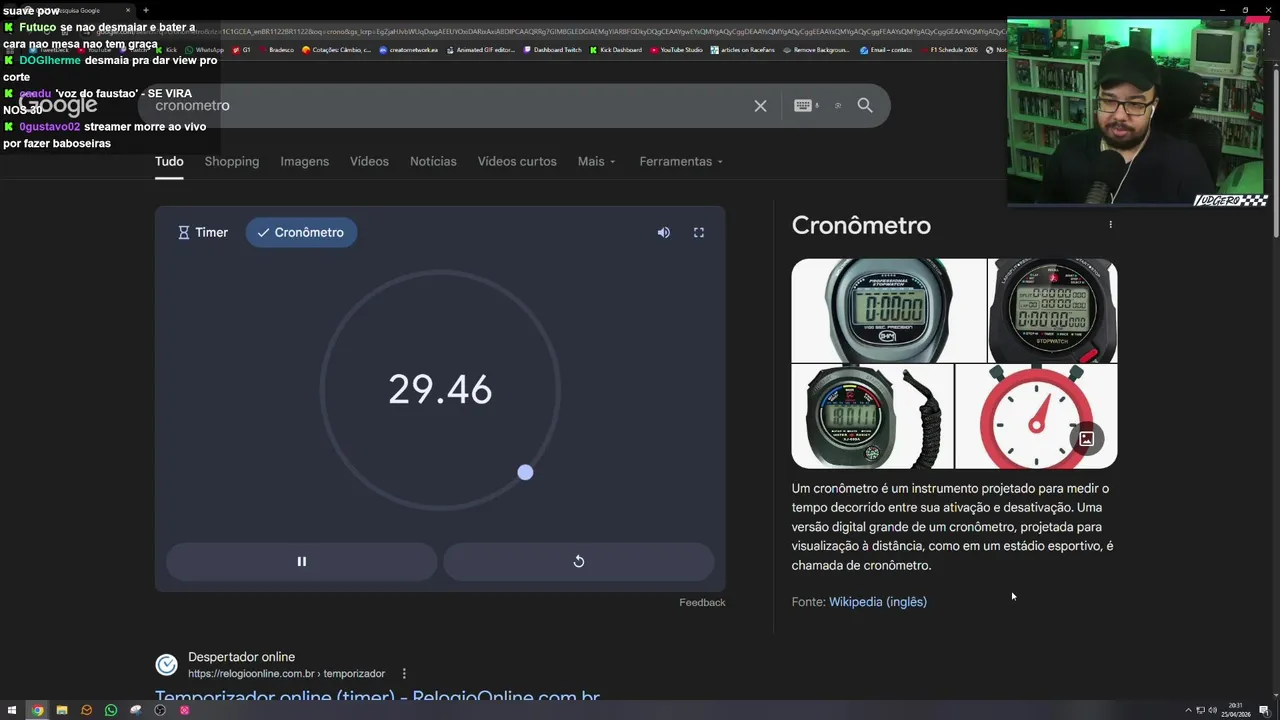The width and height of the screenshot is (1280, 720).
Task: Switch to the Timer mode
Action: pos(203,232)
